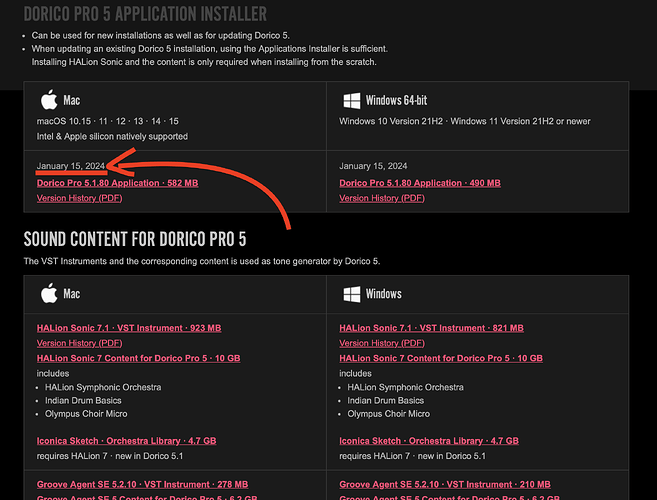Viewport: 657px width, 500px height.
Task: Download HALion Sonic 7.1 VST Instrument 821 MB
Action: click(x=431, y=328)
